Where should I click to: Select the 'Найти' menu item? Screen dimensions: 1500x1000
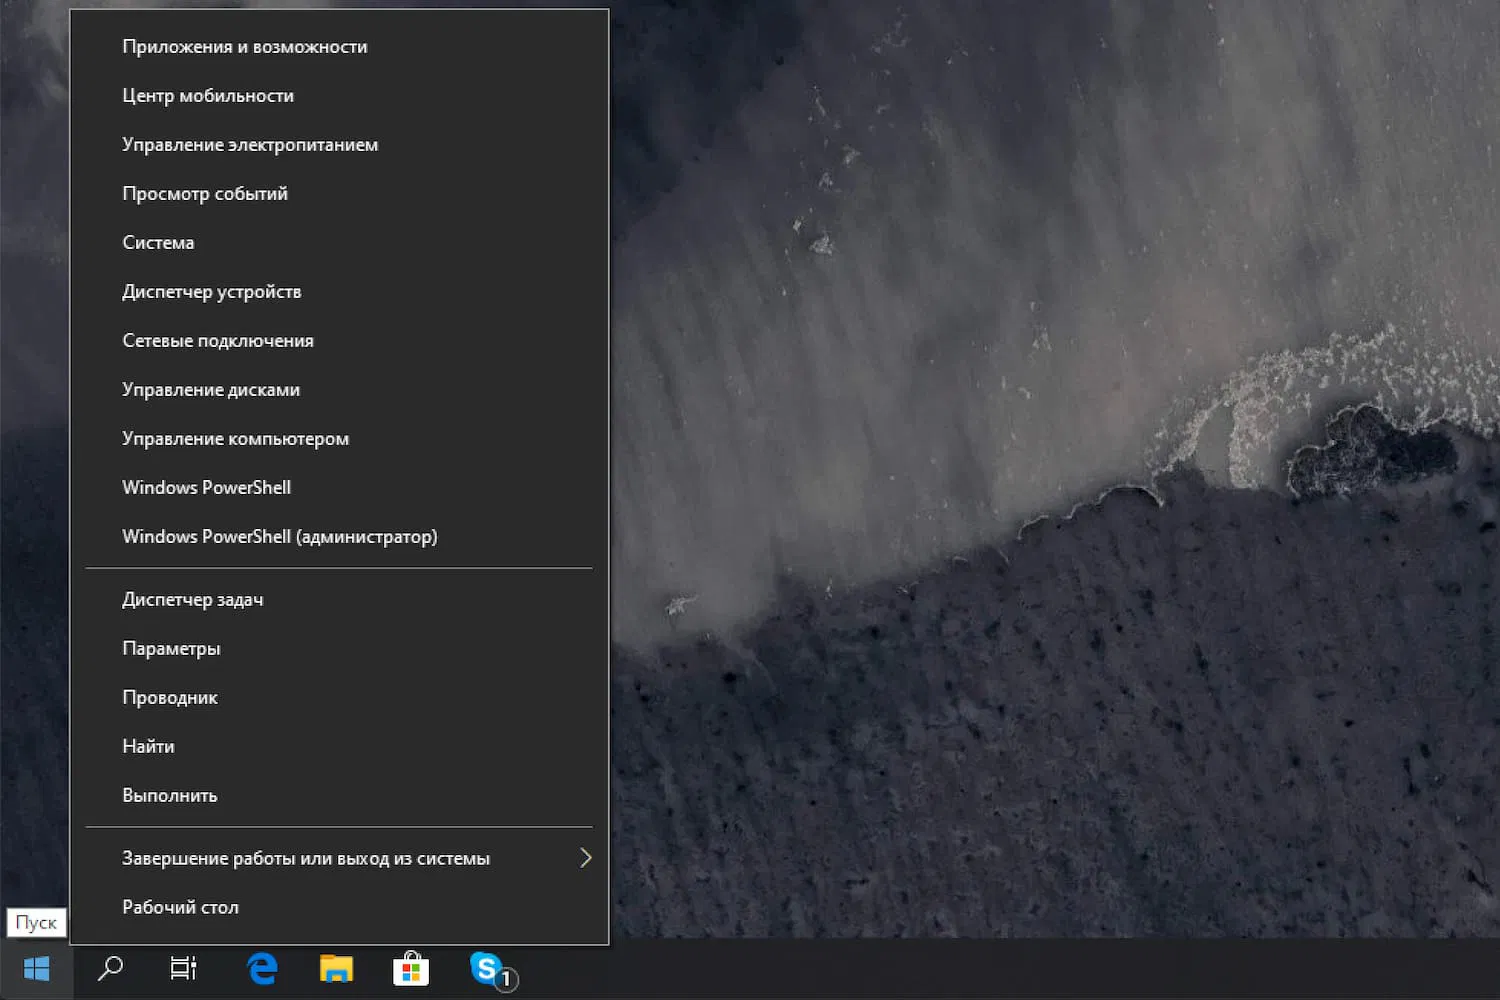[339, 747]
